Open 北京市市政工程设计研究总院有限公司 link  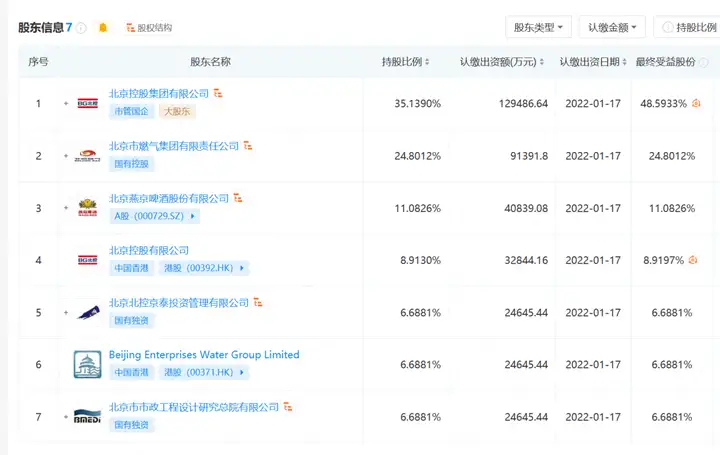194,407
